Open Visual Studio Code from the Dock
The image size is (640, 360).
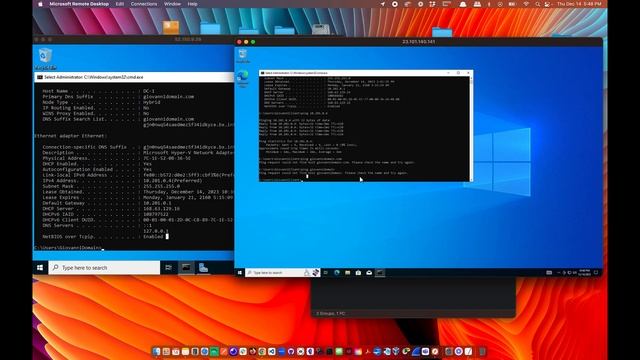coord(271,351)
